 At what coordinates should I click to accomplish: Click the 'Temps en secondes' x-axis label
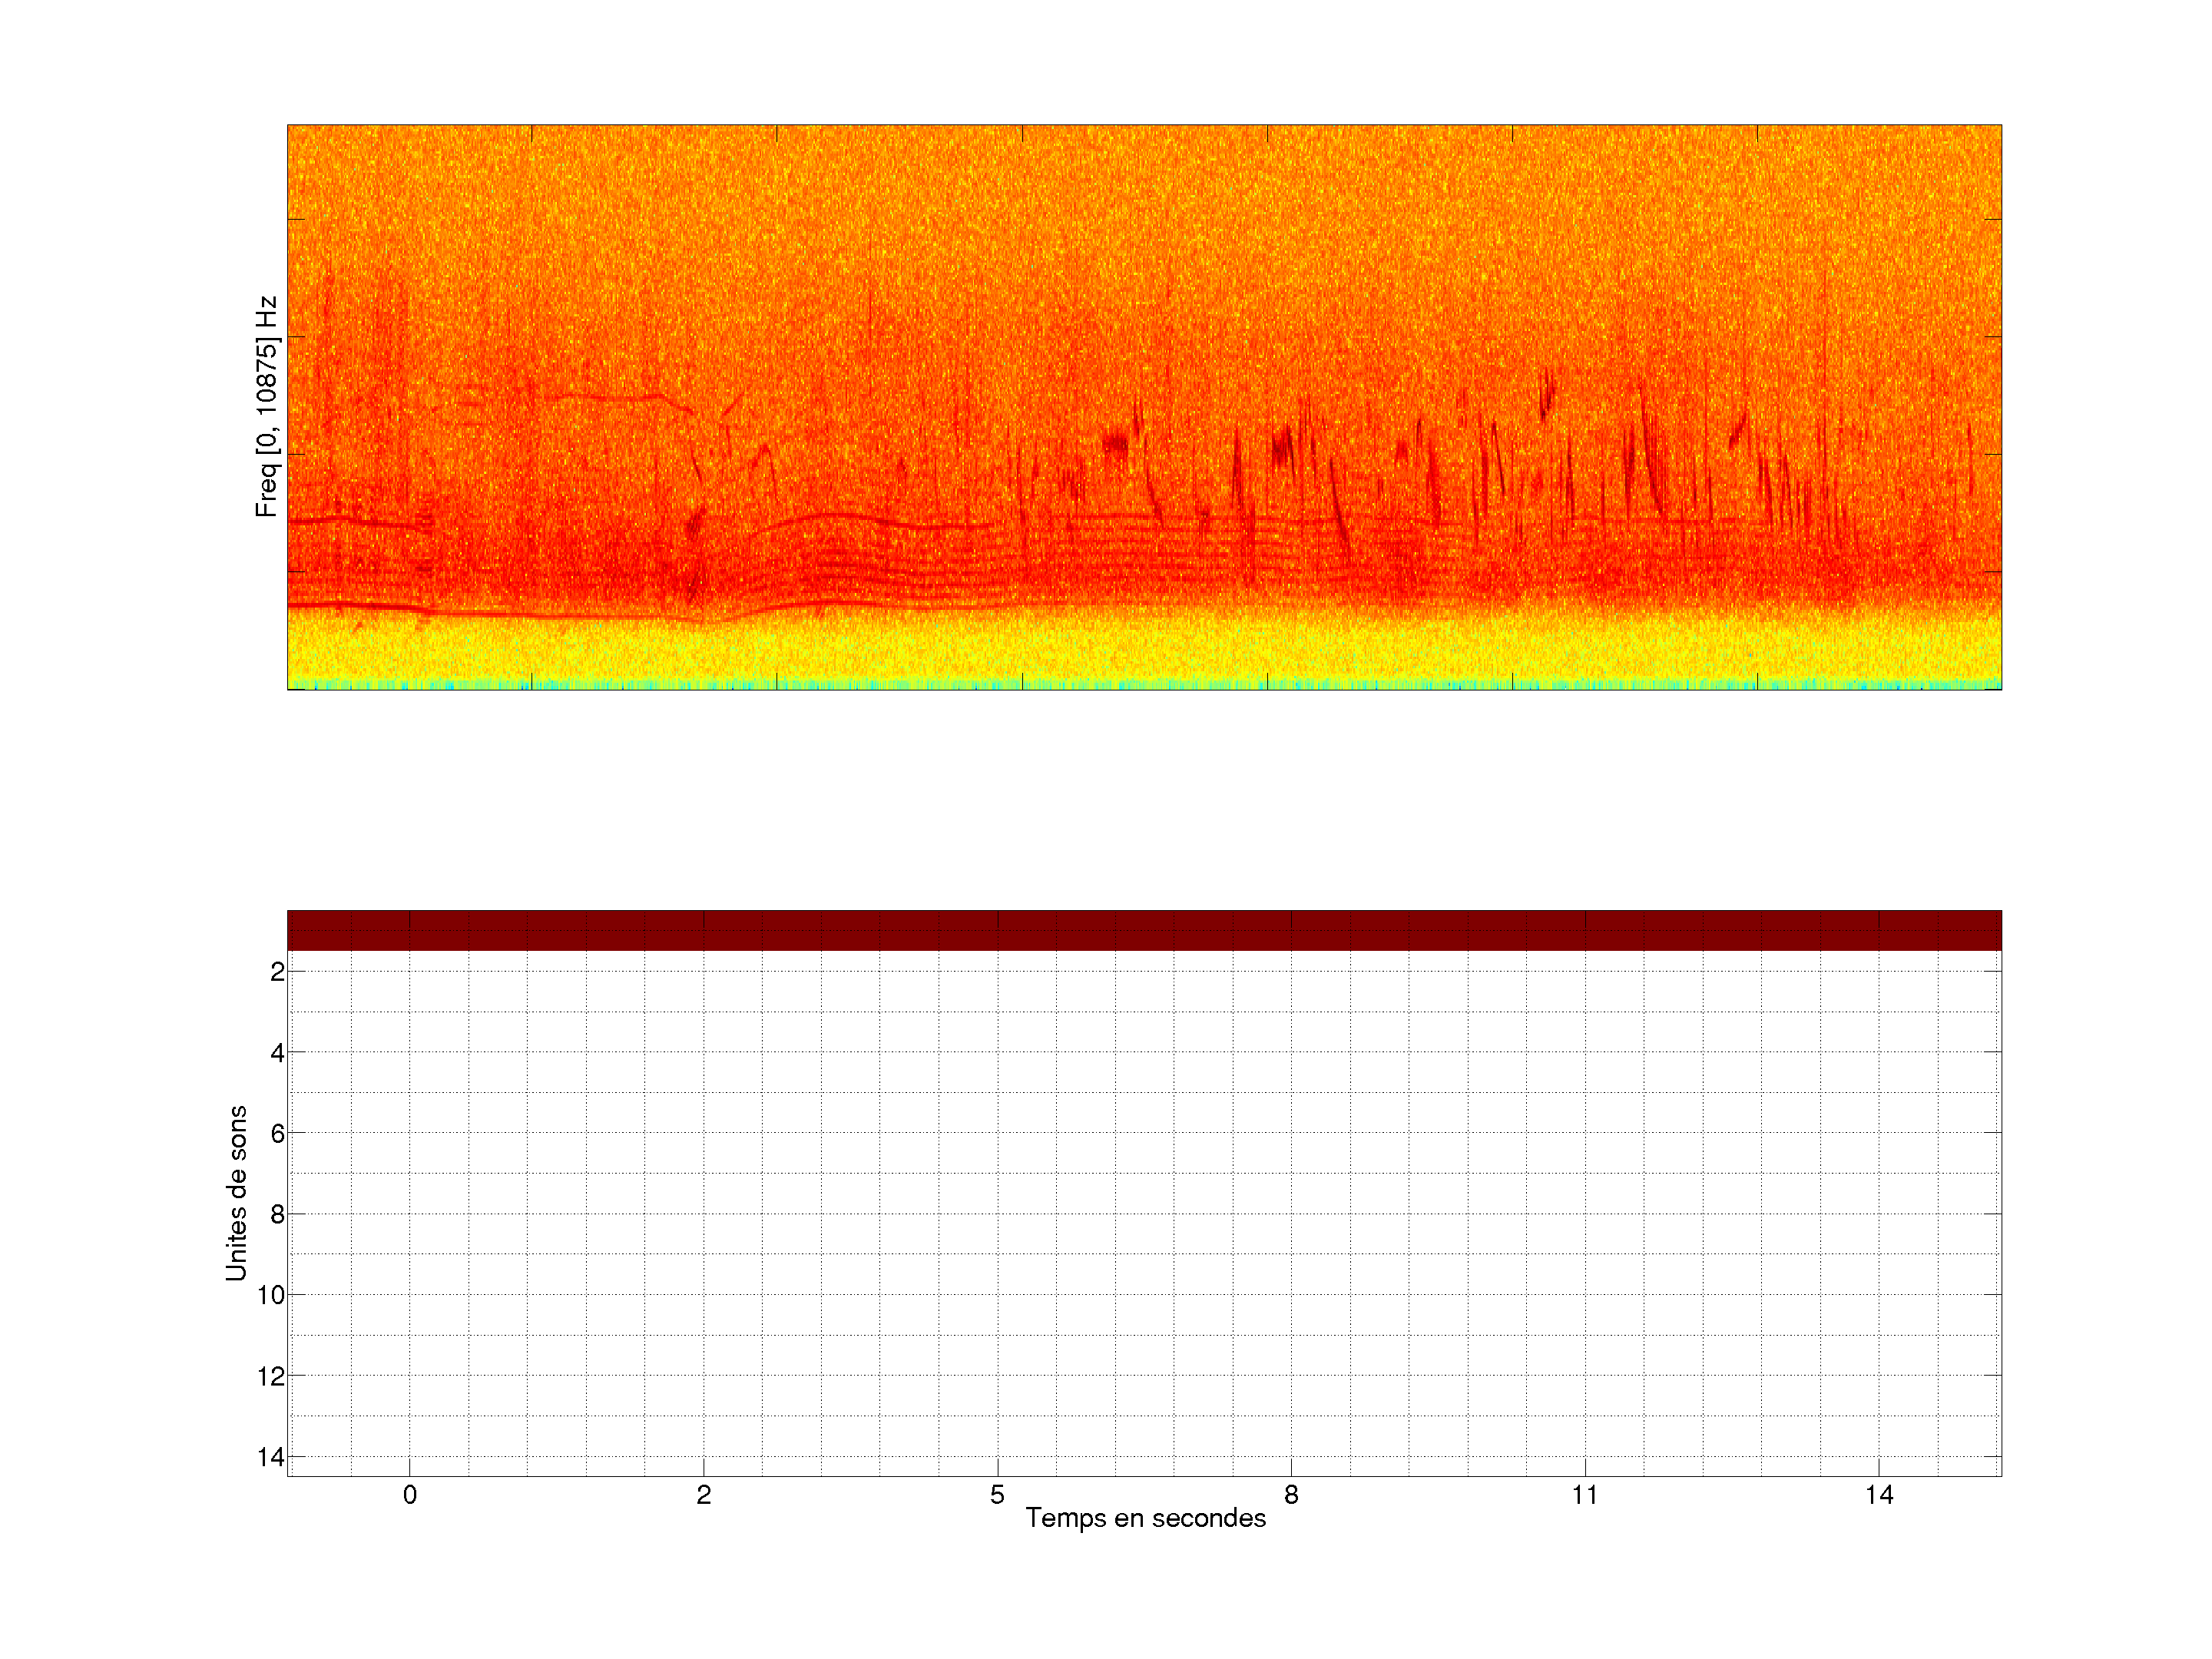[1145, 1518]
